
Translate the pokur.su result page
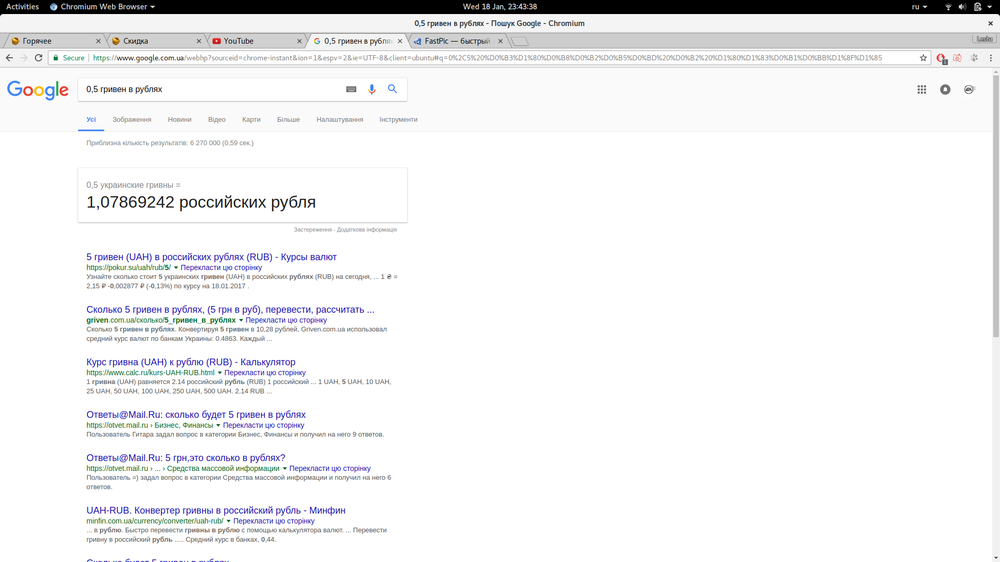click(x=221, y=268)
